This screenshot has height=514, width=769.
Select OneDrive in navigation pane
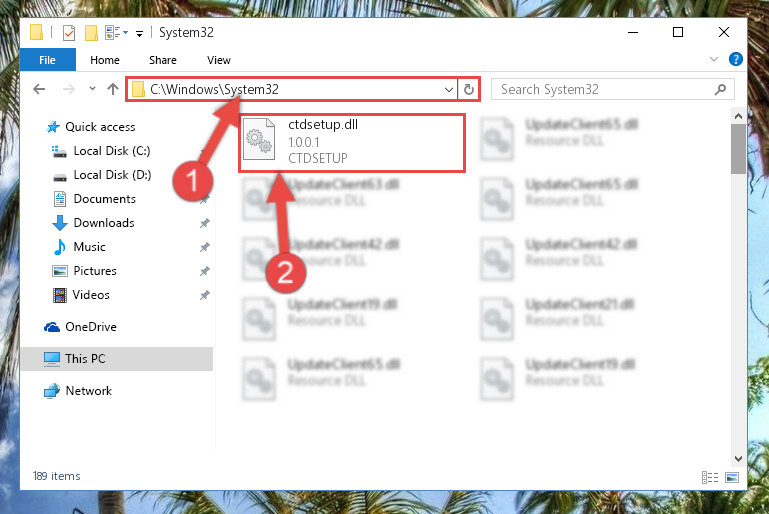tap(91, 327)
